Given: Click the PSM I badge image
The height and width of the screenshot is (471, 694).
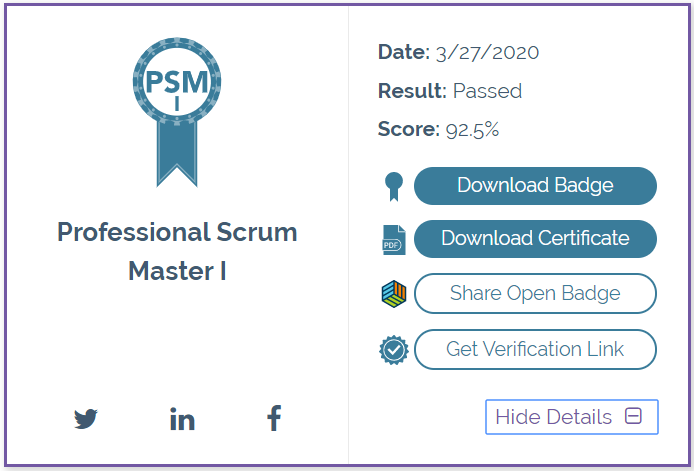Looking at the screenshot, I should click(177, 110).
